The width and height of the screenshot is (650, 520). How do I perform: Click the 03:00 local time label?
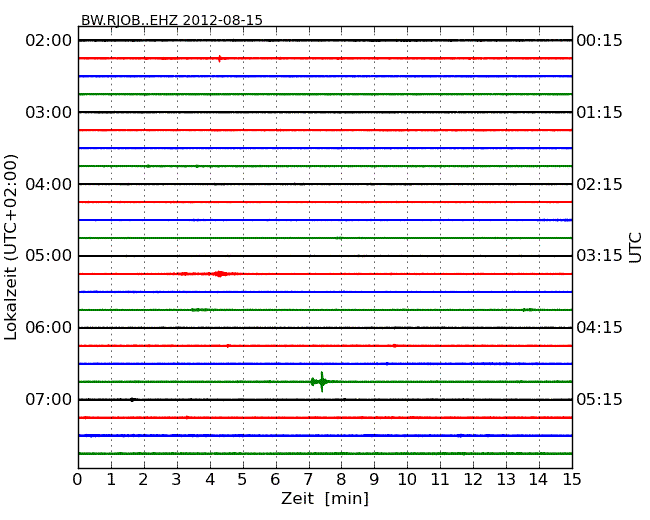49,112
